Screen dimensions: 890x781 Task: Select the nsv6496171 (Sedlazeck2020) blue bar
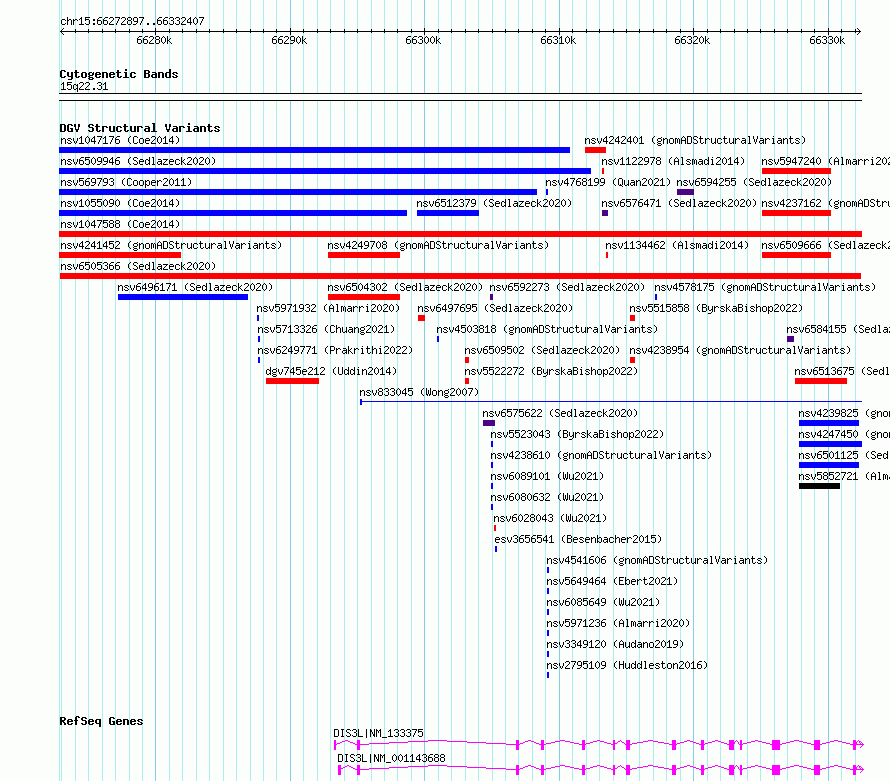[183, 297]
